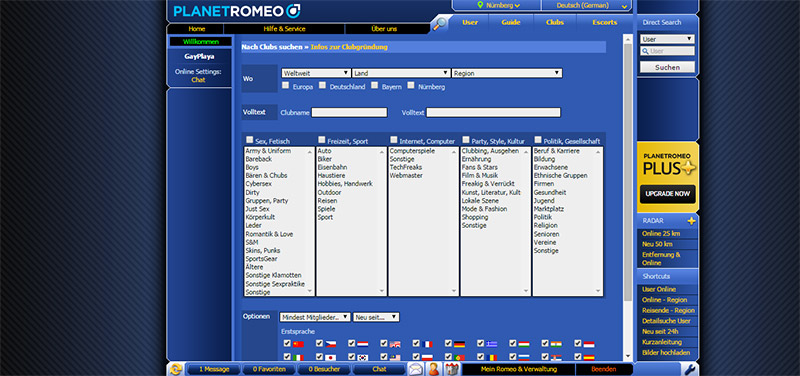Tick the Deutschland checkbox
This screenshot has width=800, height=376.
click(x=322, y=86)
